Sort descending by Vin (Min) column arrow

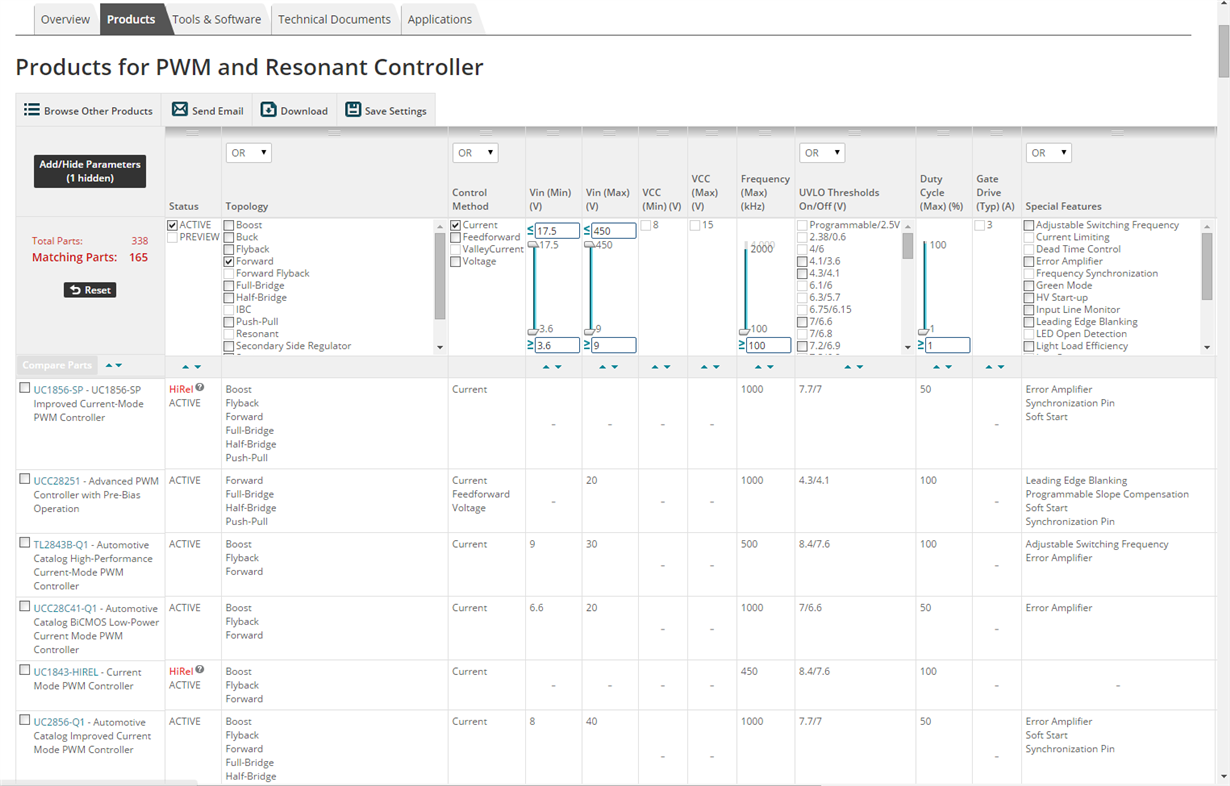(558, 367)
